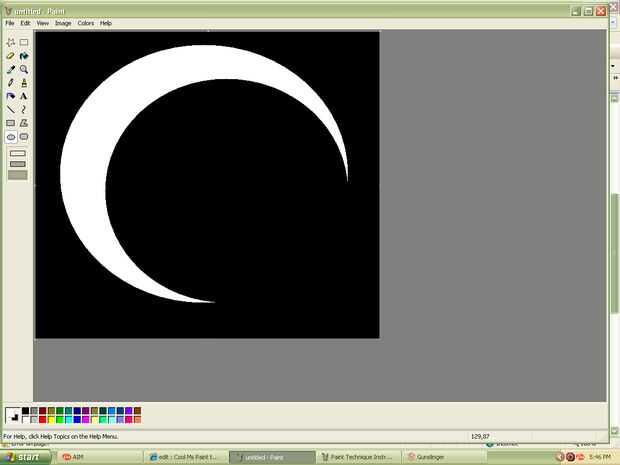
Task: Select the Free-Form Select tool
Action: tap(11, 42)
